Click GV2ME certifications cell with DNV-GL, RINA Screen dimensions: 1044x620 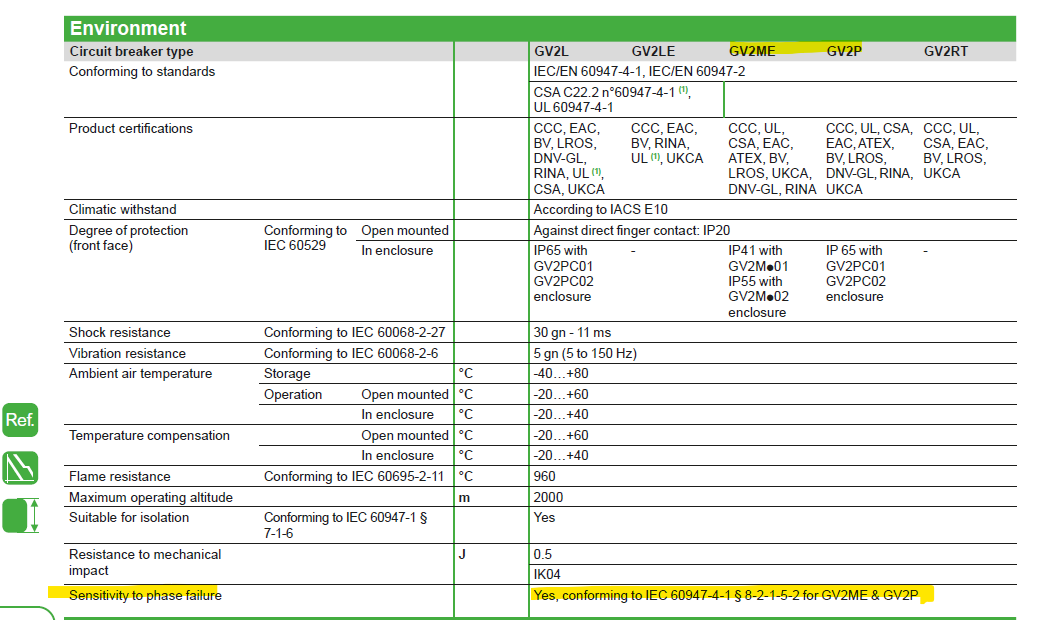click(772, 158)
